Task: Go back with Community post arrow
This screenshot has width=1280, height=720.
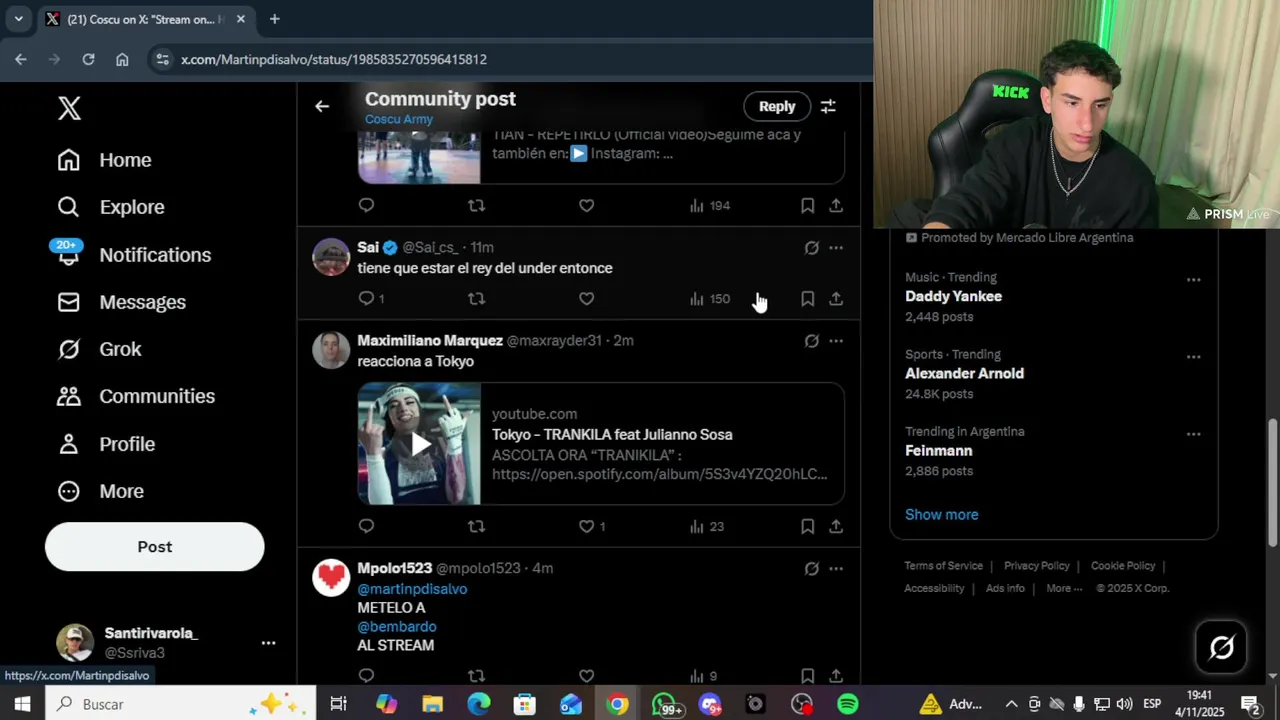Action: coord(322,106)
